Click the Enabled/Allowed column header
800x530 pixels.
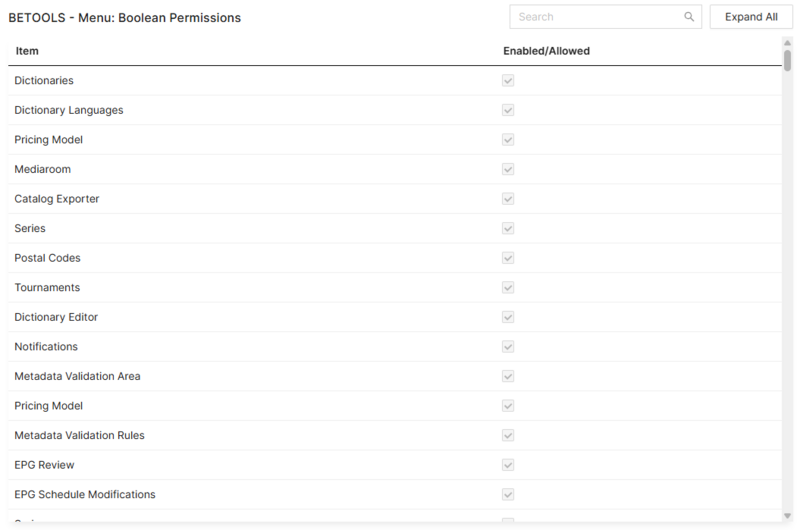[546, 51]
